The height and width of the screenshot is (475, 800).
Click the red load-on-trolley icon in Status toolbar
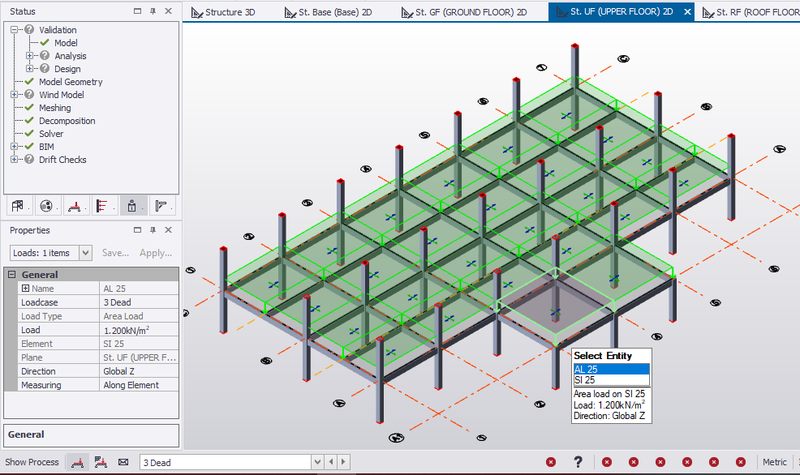(x=74, y=206)
